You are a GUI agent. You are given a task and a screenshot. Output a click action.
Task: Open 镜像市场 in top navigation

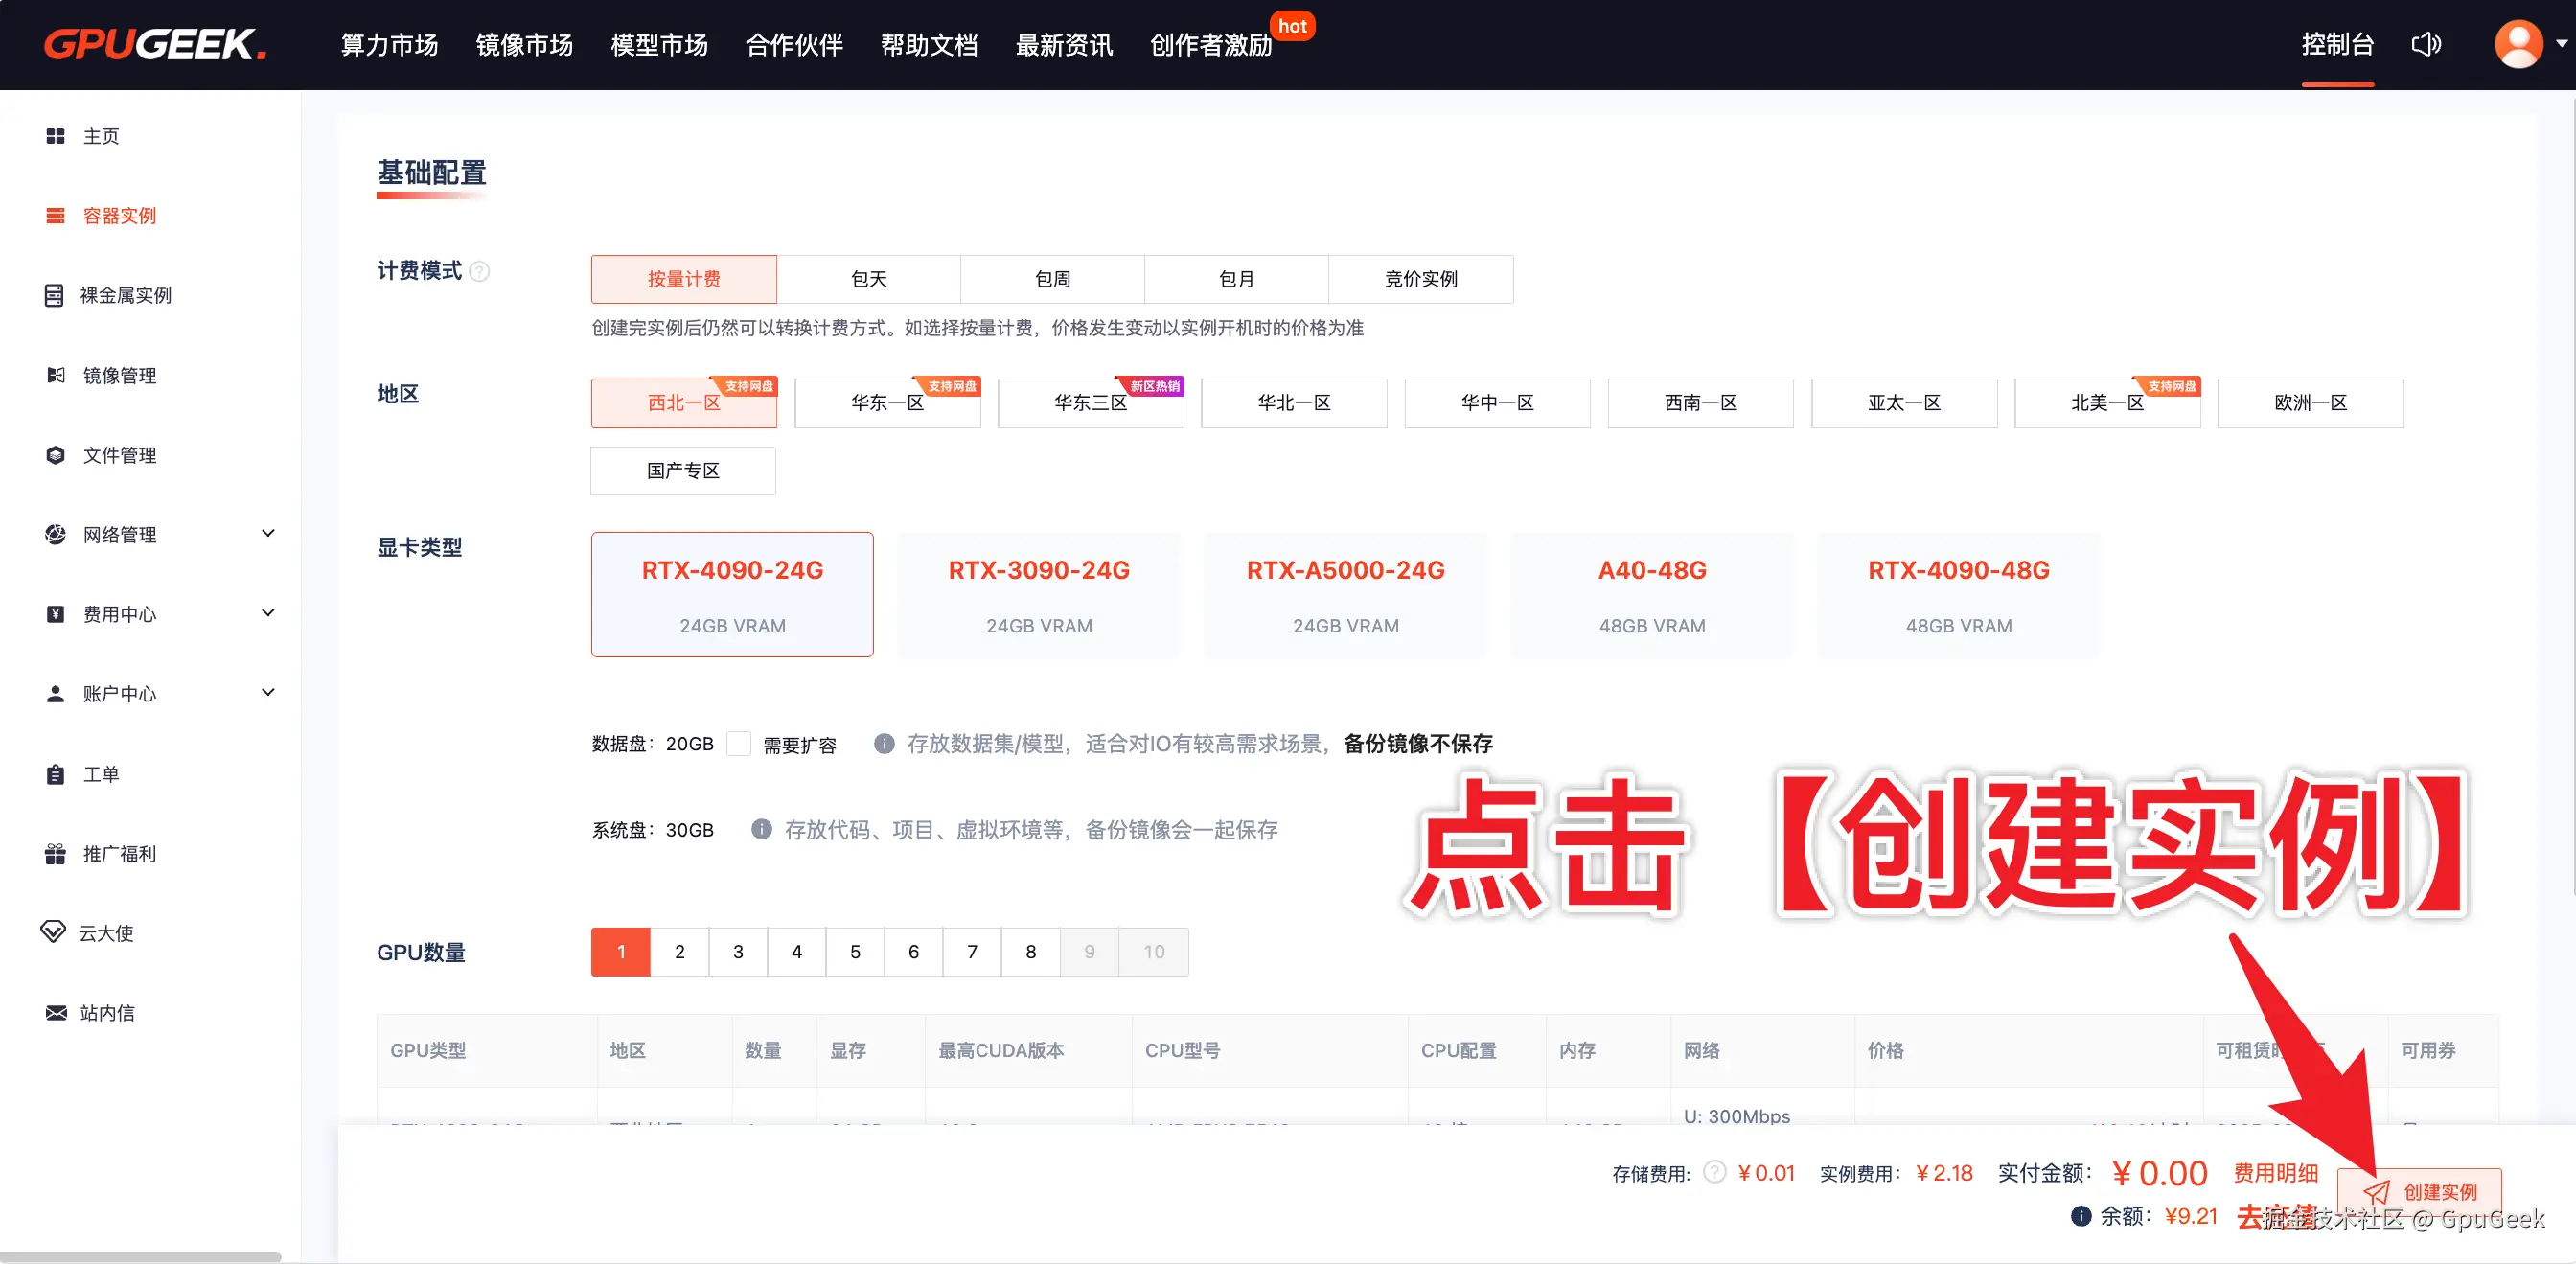click(524, 45)
